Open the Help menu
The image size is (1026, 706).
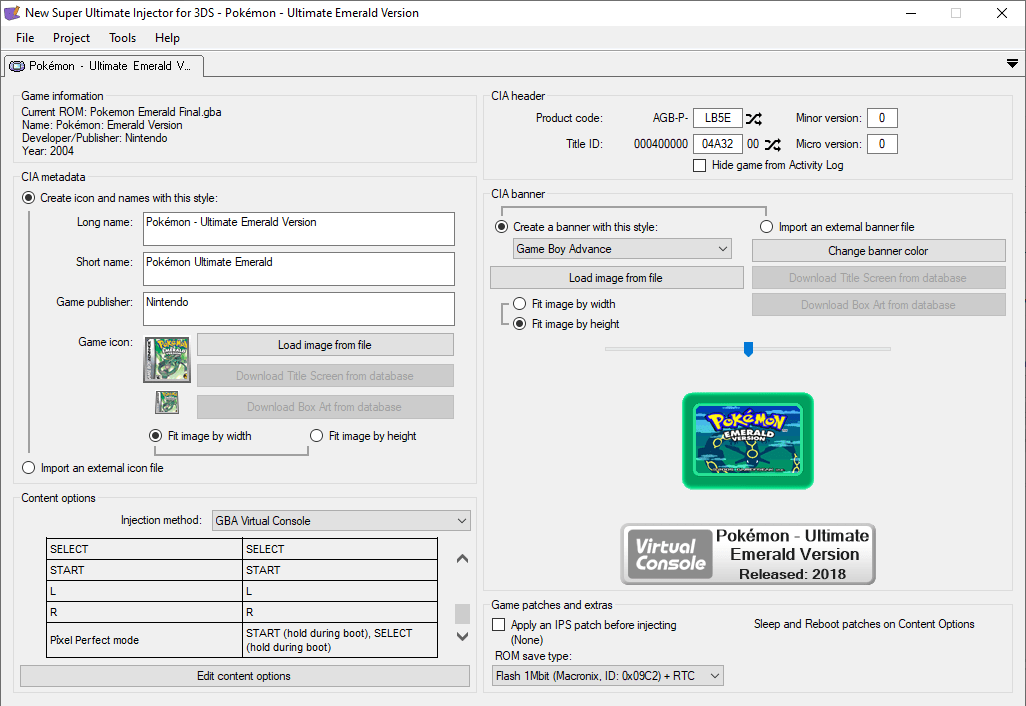click(168, 38)
